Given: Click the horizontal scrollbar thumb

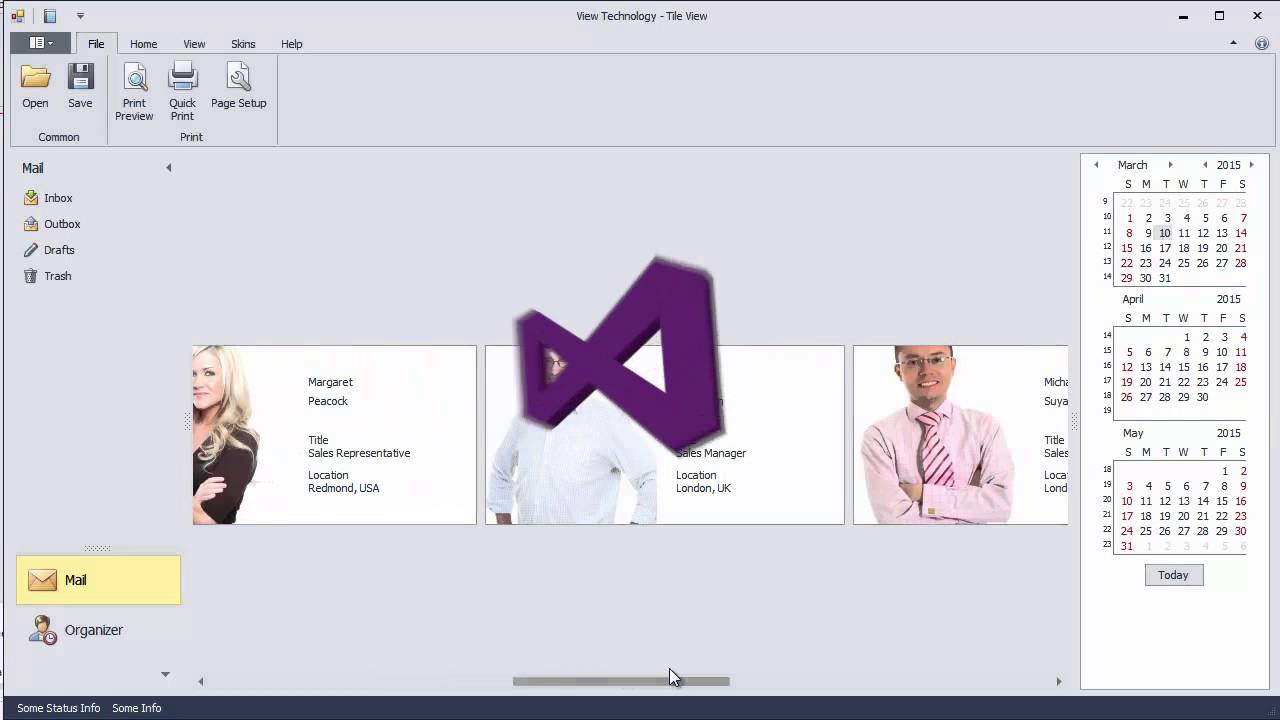Looking at the screenshot, I should [x=621, y=681].
